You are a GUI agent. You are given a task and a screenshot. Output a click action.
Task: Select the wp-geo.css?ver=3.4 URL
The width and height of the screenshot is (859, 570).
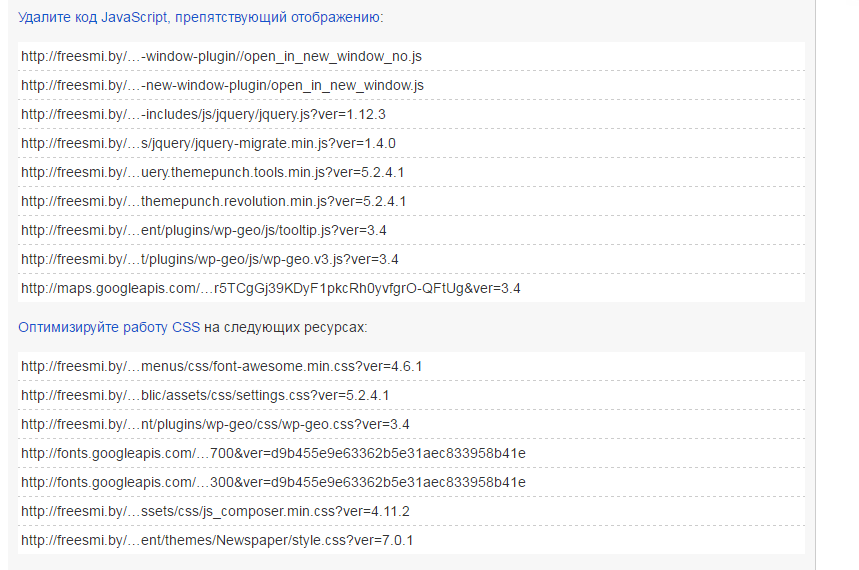point(215,425)
